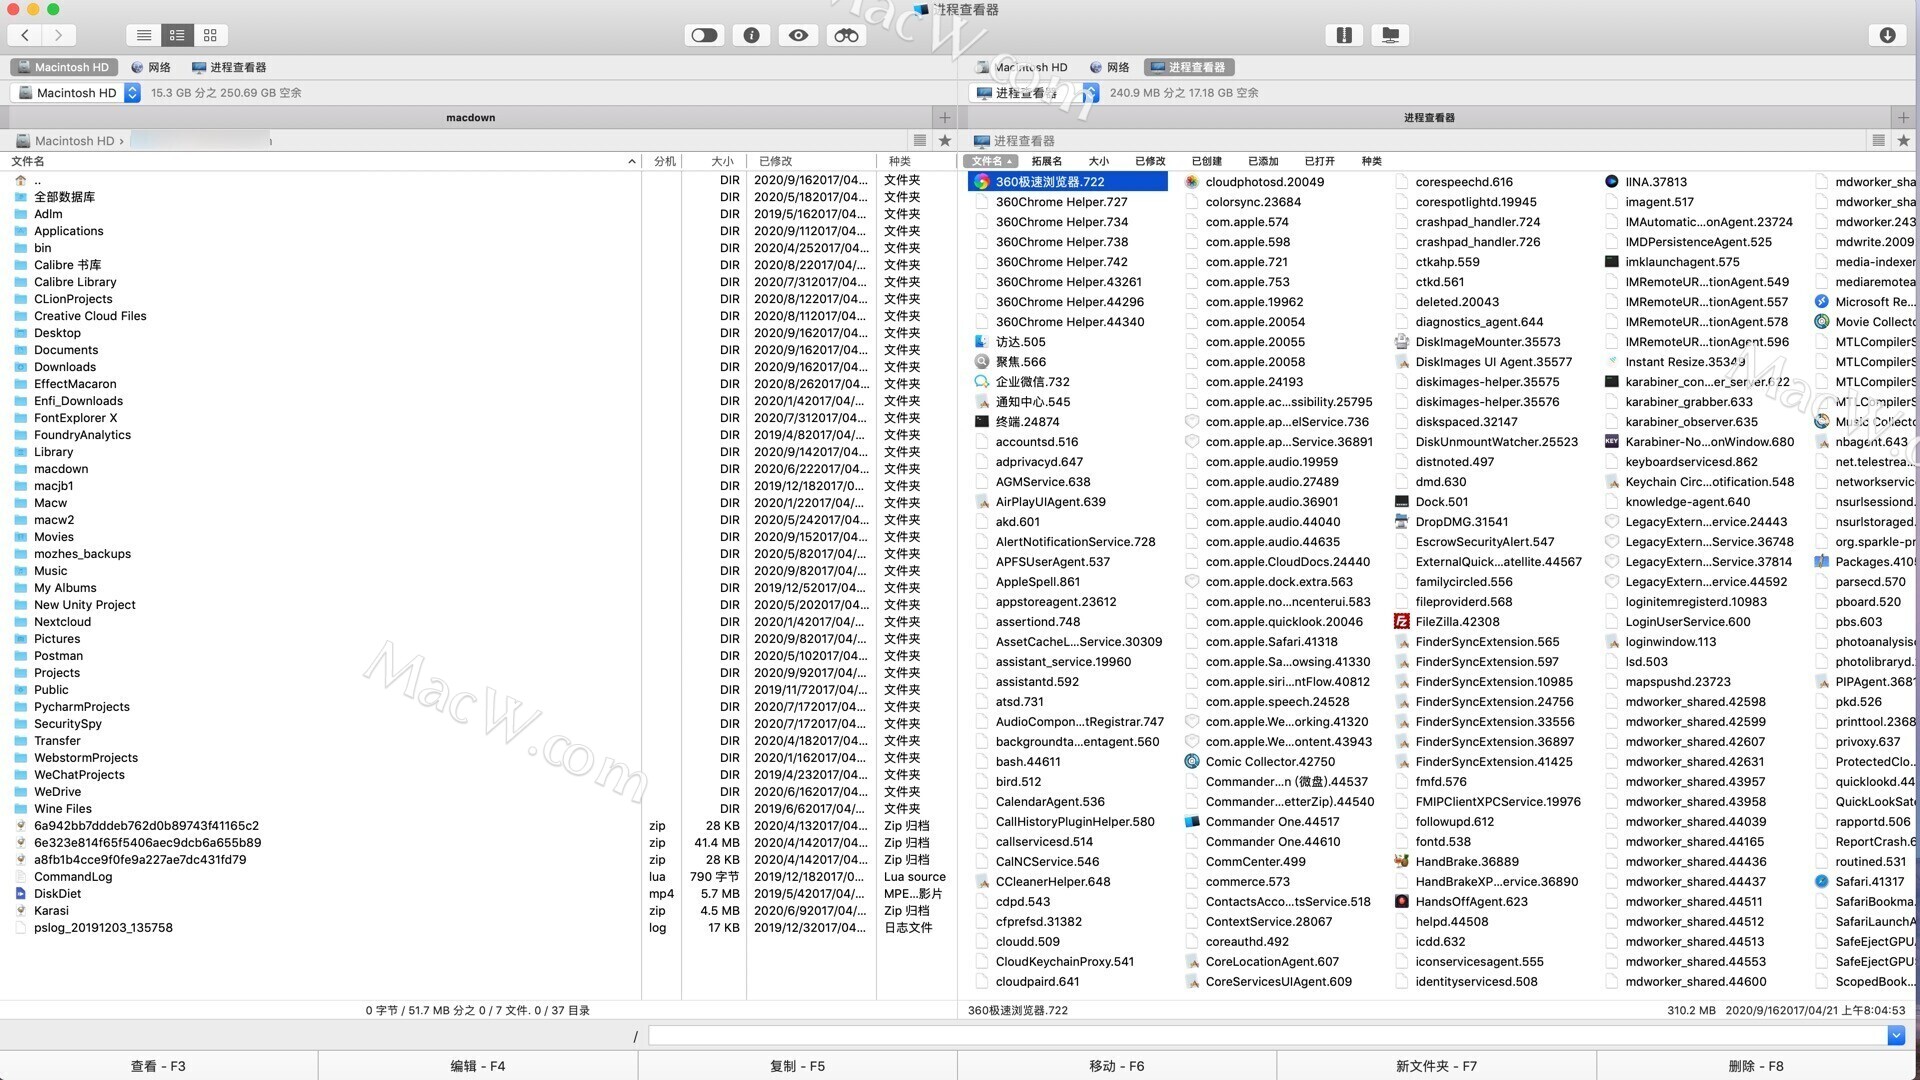Add new tab in left pane with plus

[x=944, y=117]
